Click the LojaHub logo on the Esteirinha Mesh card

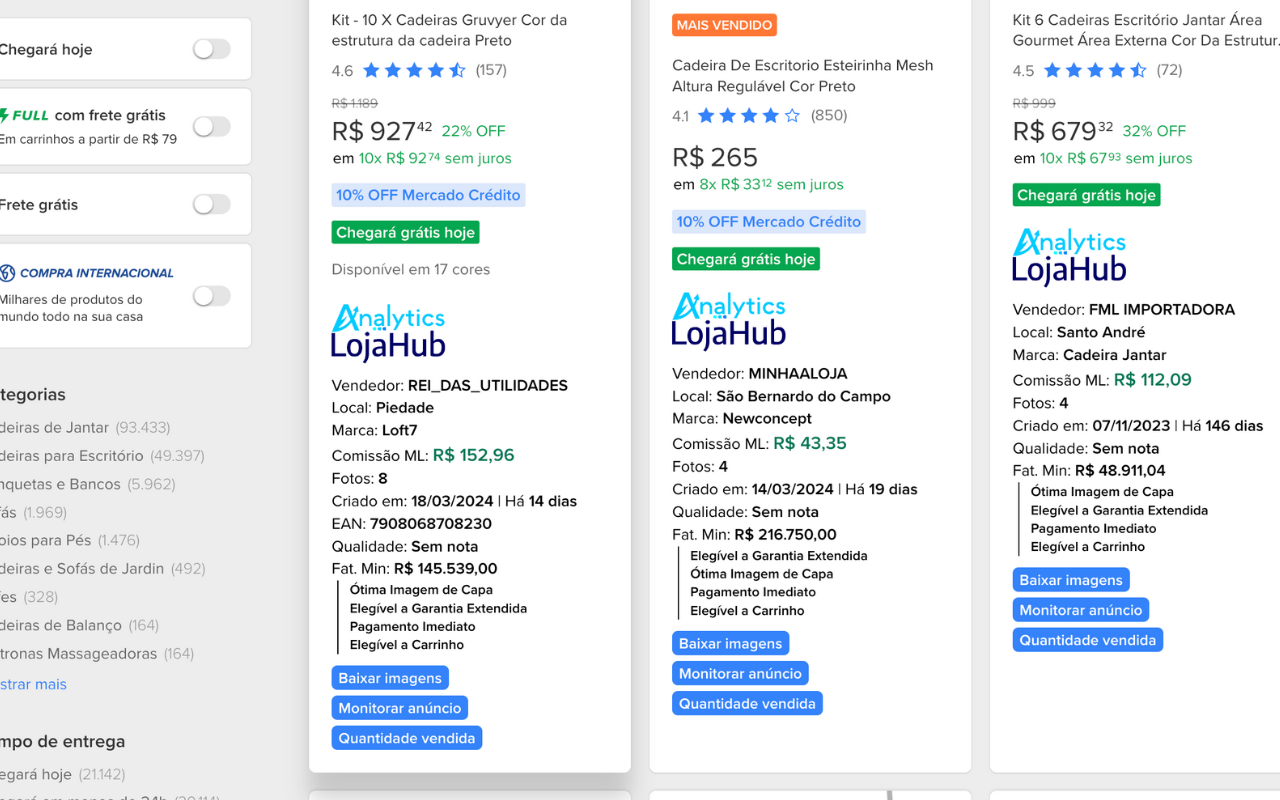point(729,320)
